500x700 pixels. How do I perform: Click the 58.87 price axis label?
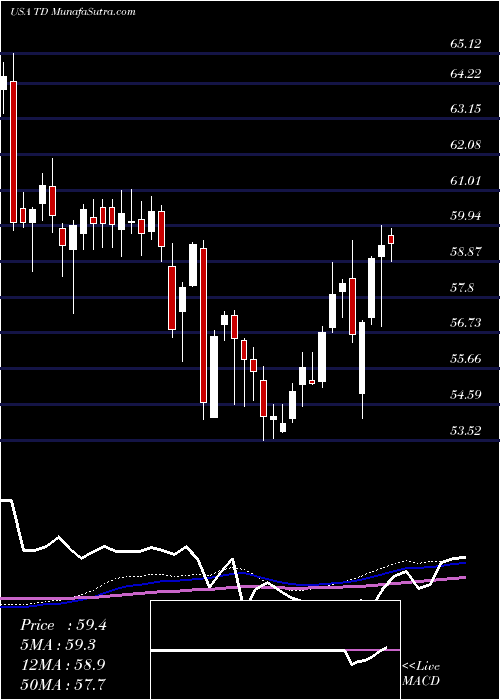pyautogui.click(x=465, y=252)
